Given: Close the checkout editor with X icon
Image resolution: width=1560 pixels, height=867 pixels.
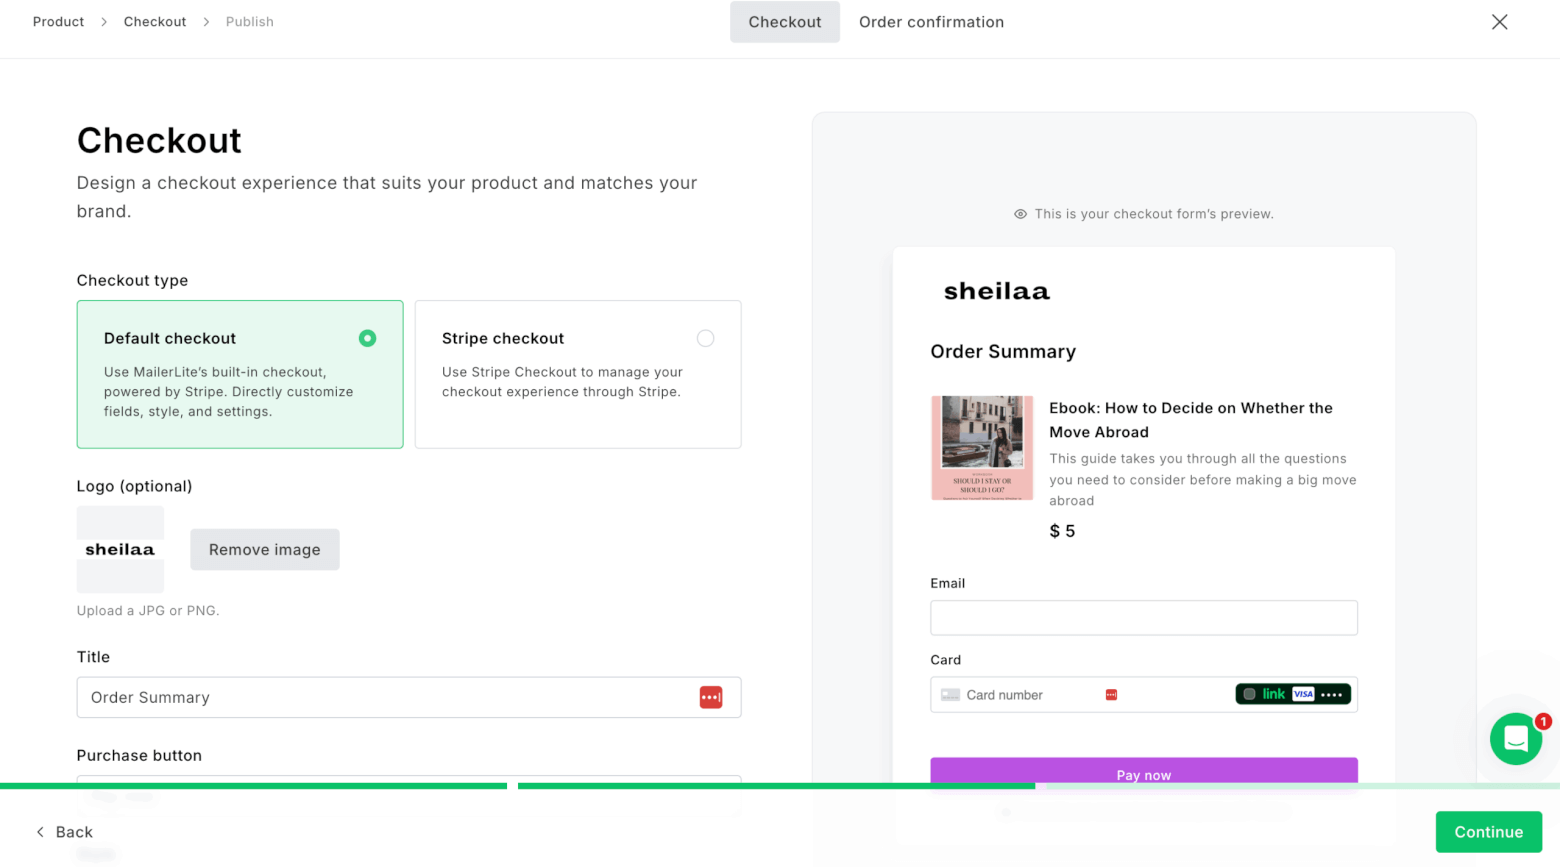Looking at the screenshot, I should pyautogui.click(x=1499, y=22).
